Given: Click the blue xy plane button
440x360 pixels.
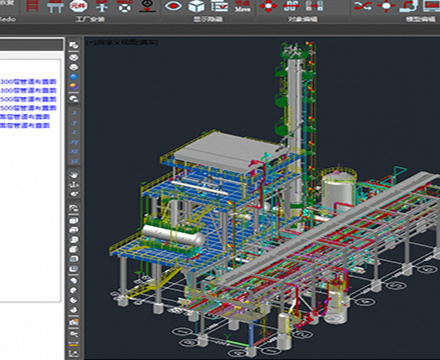Looking at the screenshot, I should [x=74, y=142].
